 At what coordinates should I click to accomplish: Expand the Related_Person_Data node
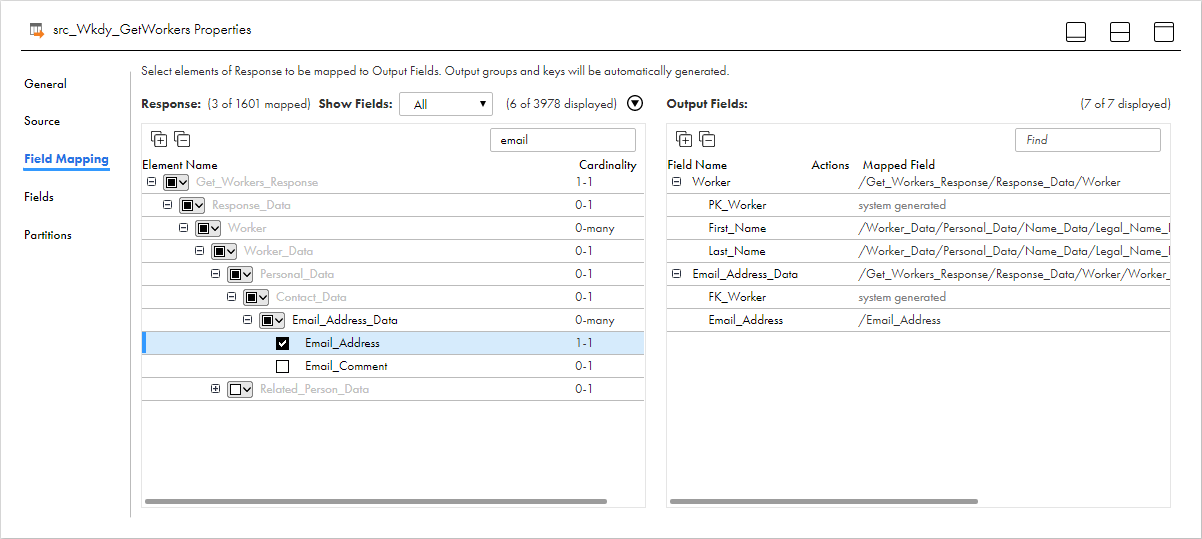point(216,389)
